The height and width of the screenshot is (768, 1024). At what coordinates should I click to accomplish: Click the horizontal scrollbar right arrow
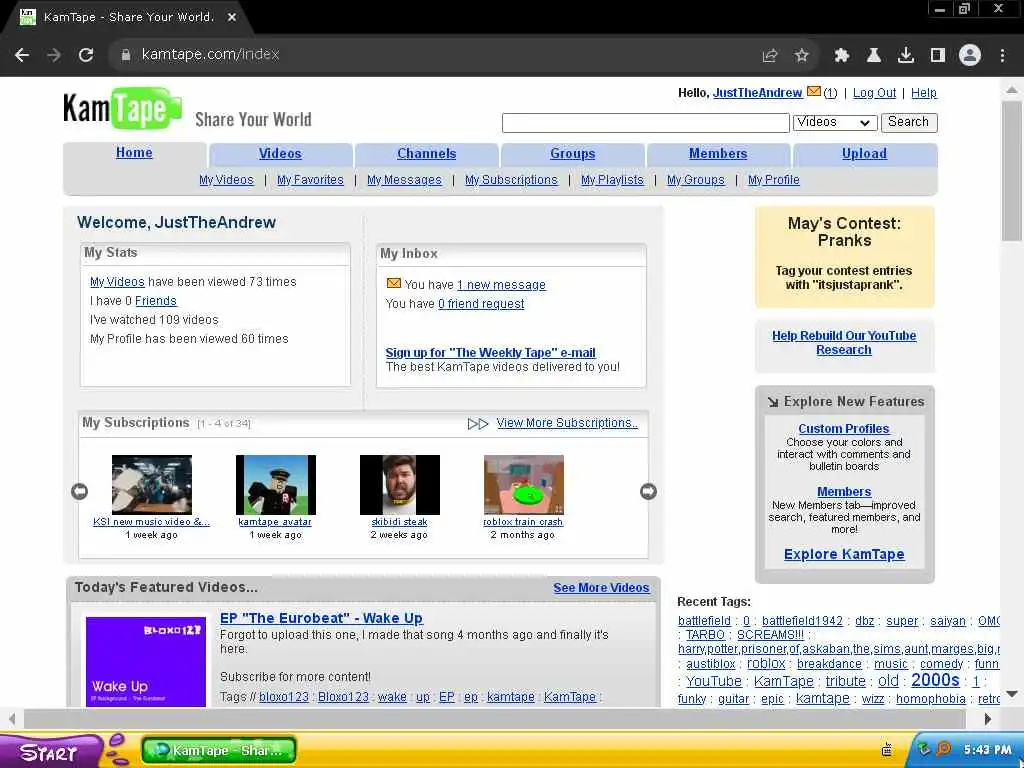[987, 718]
